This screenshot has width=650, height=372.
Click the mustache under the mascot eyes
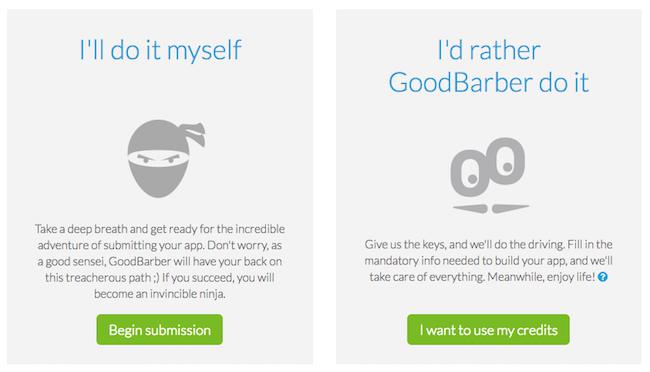(x=491, y=208)
